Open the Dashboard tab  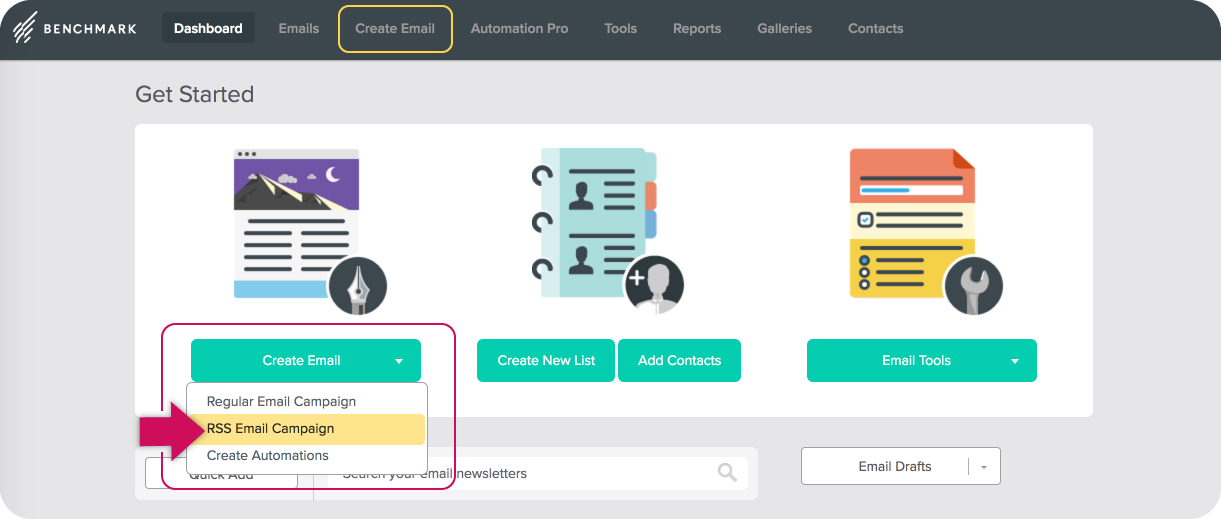click(208, 28)
